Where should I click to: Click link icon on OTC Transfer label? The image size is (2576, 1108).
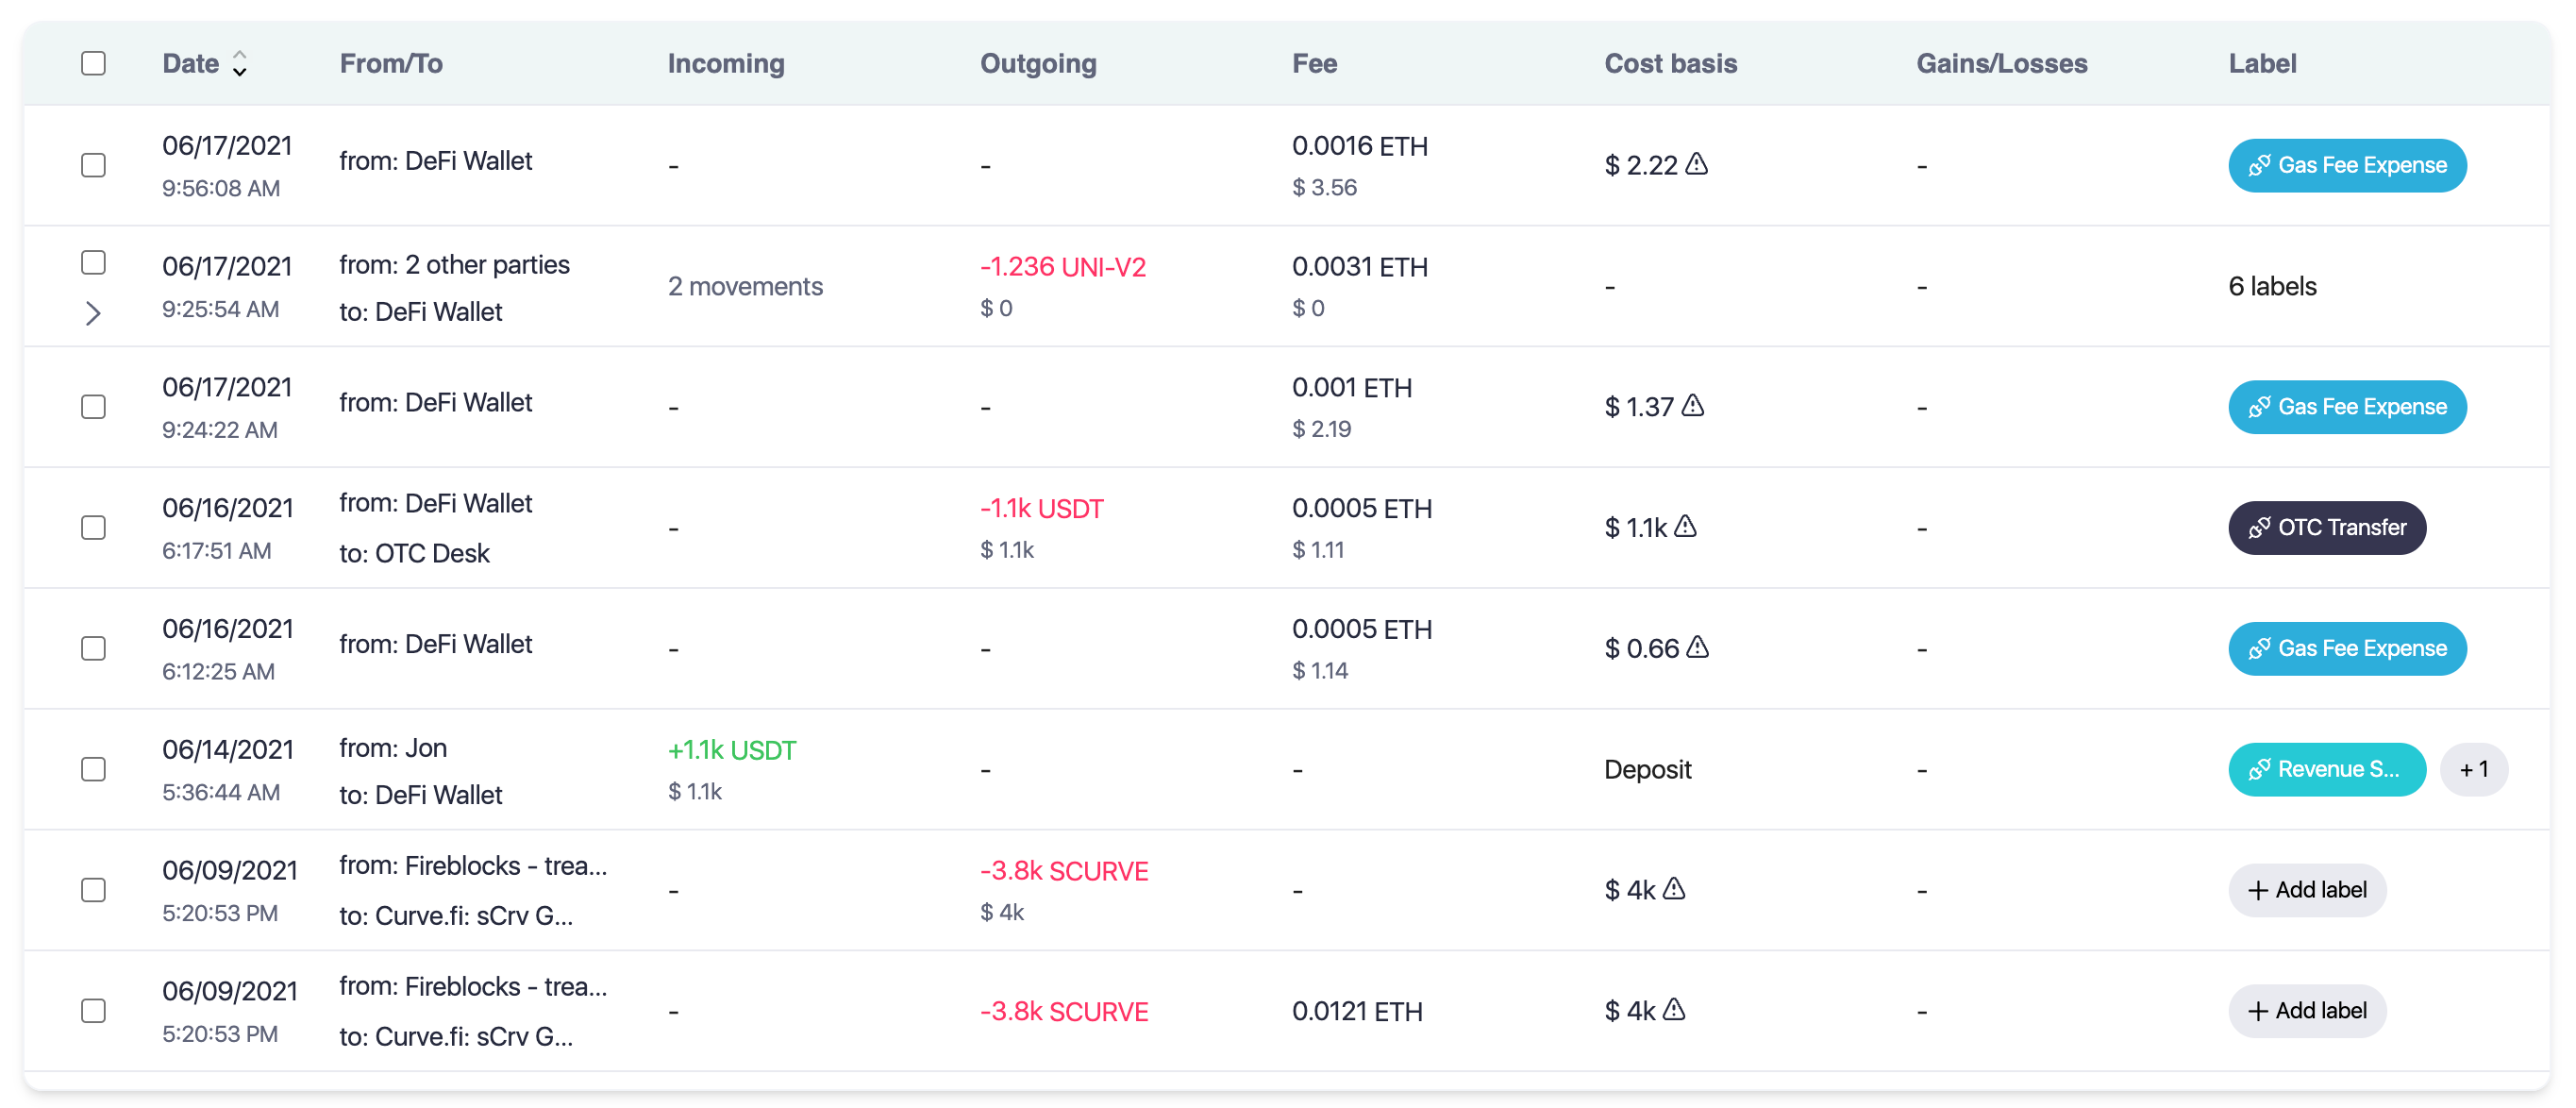click(2259, 527)
